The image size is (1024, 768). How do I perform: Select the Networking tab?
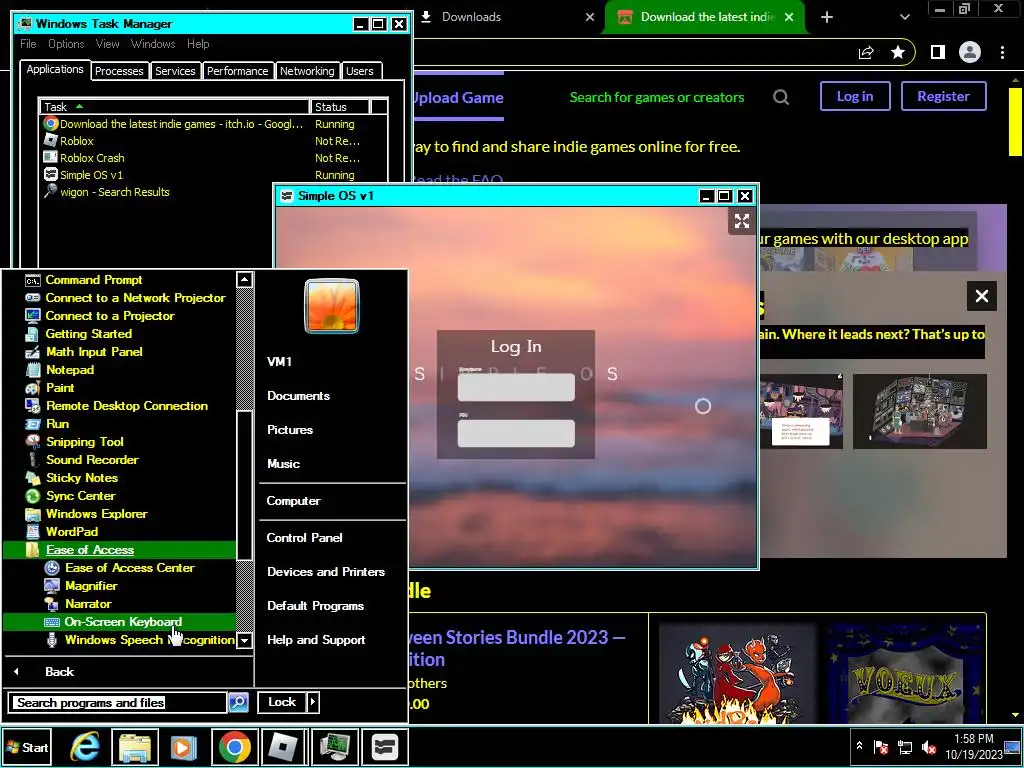(307, 71)
